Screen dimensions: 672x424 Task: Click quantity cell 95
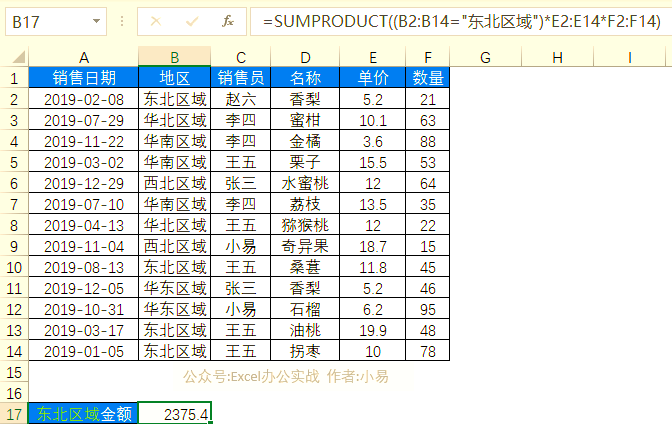point(428,309)
